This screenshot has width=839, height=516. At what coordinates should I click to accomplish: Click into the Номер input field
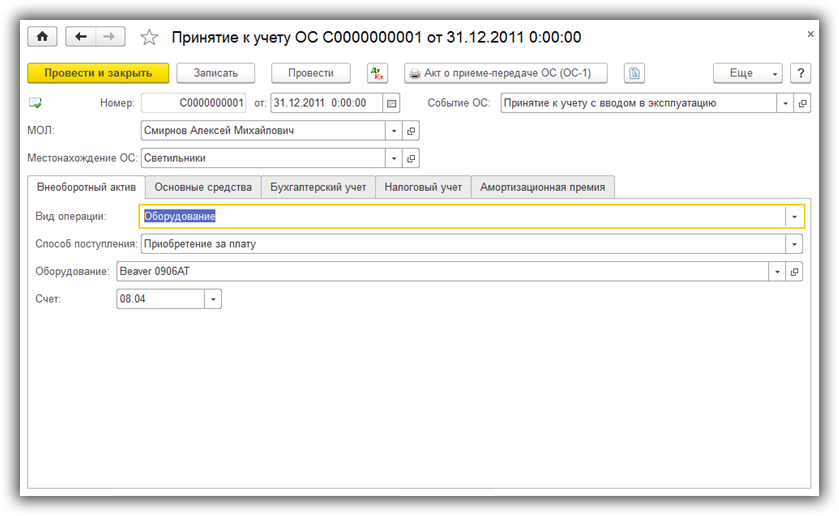pyautogui.click(x=193, y=103)
